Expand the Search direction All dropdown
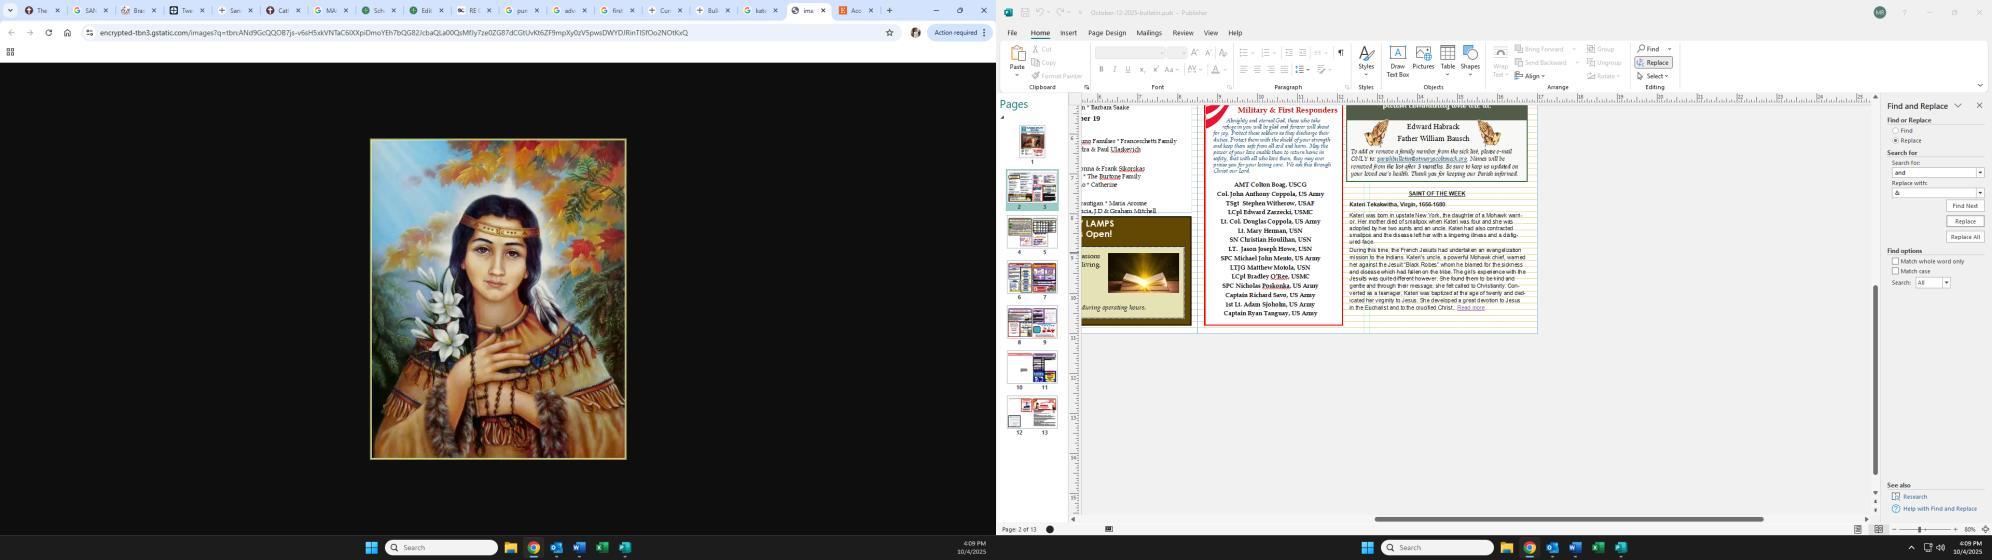Image resolution: width=1992 pixels, height=560 pixels. point(1945,283)
